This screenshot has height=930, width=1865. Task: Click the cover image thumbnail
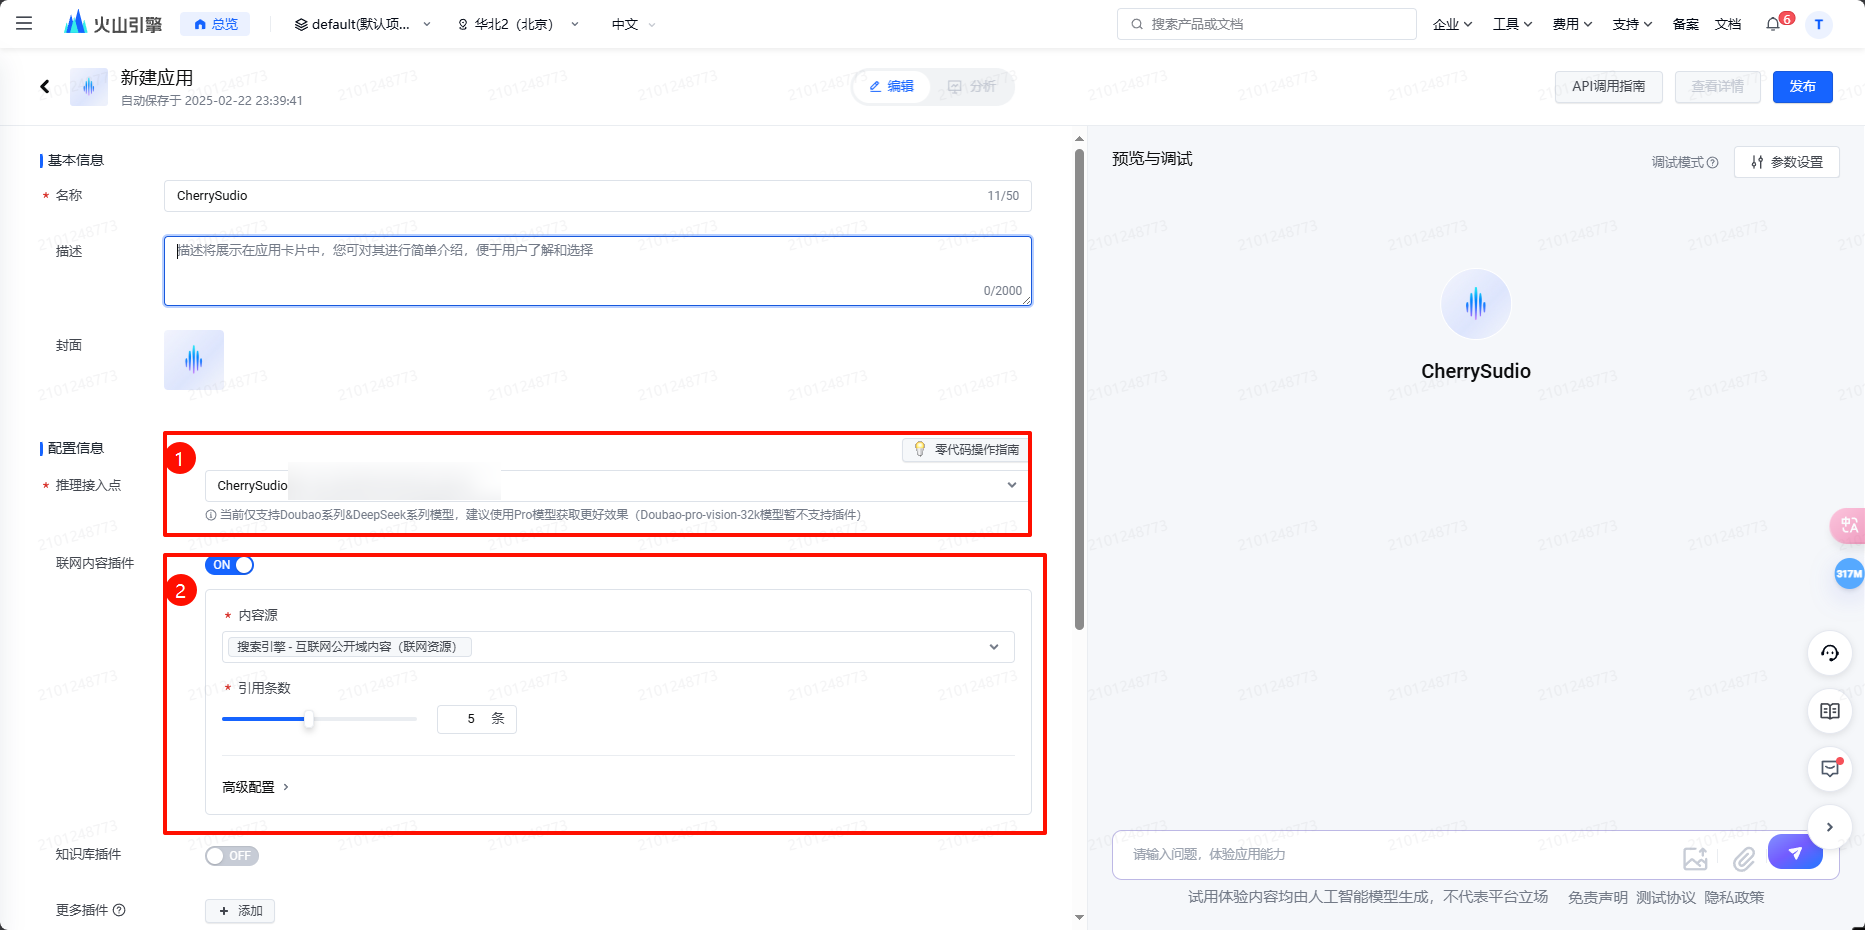click(x=194, y=360)
